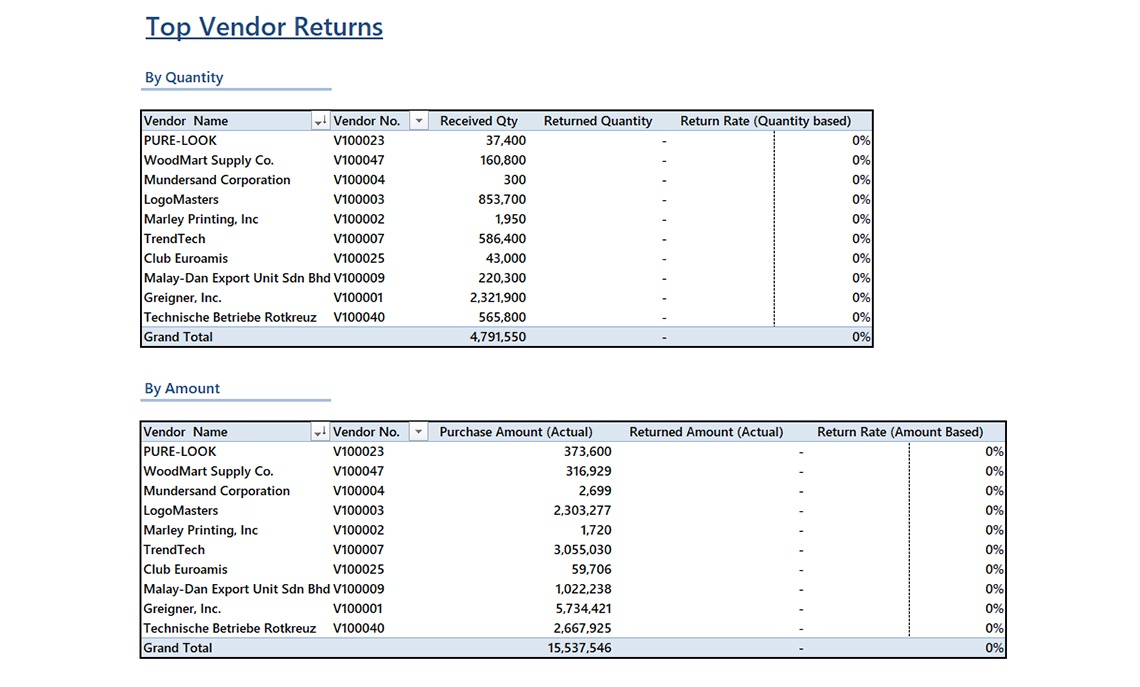
Task: Click Return Rate (Amount Based) header
Action: [x=900, y=433]
